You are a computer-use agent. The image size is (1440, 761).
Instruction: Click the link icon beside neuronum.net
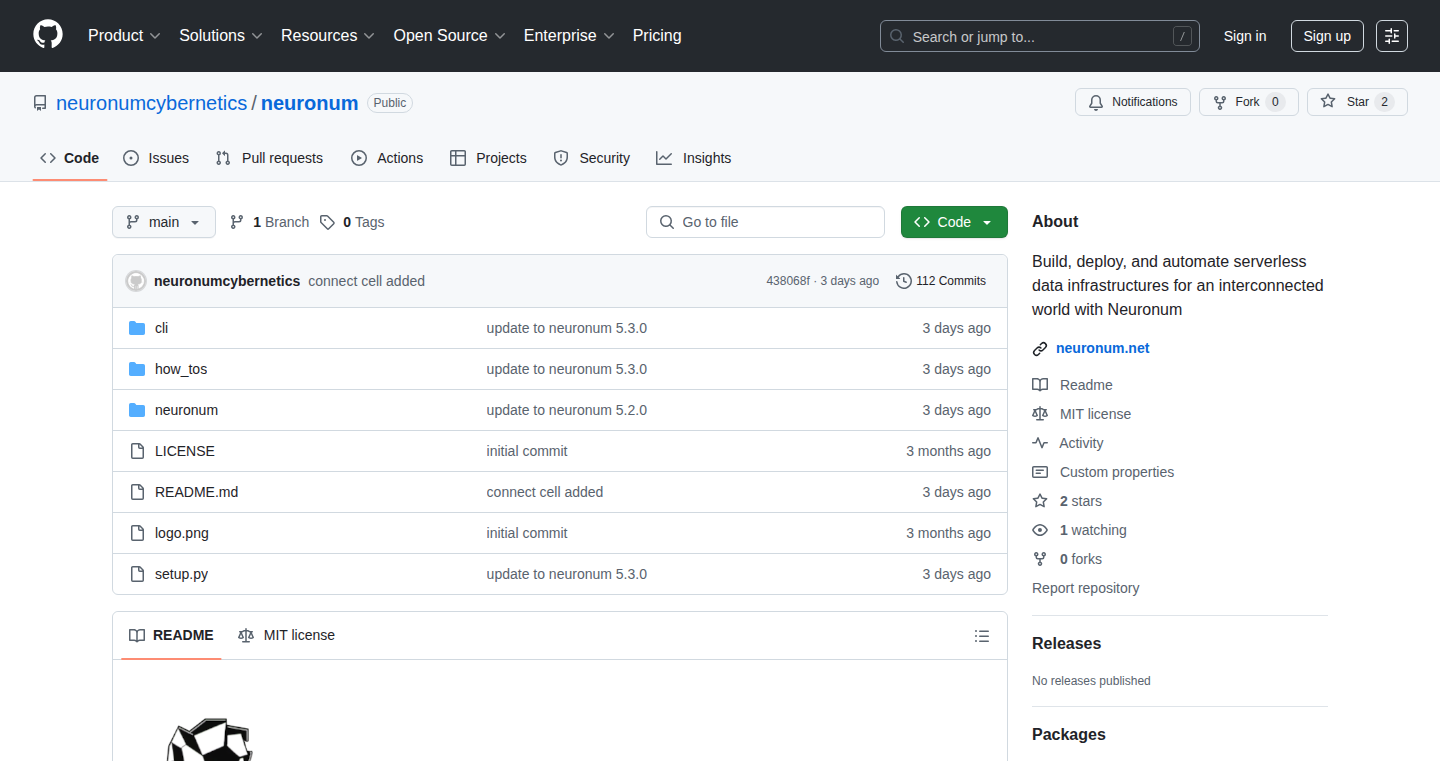[1040, 349]
